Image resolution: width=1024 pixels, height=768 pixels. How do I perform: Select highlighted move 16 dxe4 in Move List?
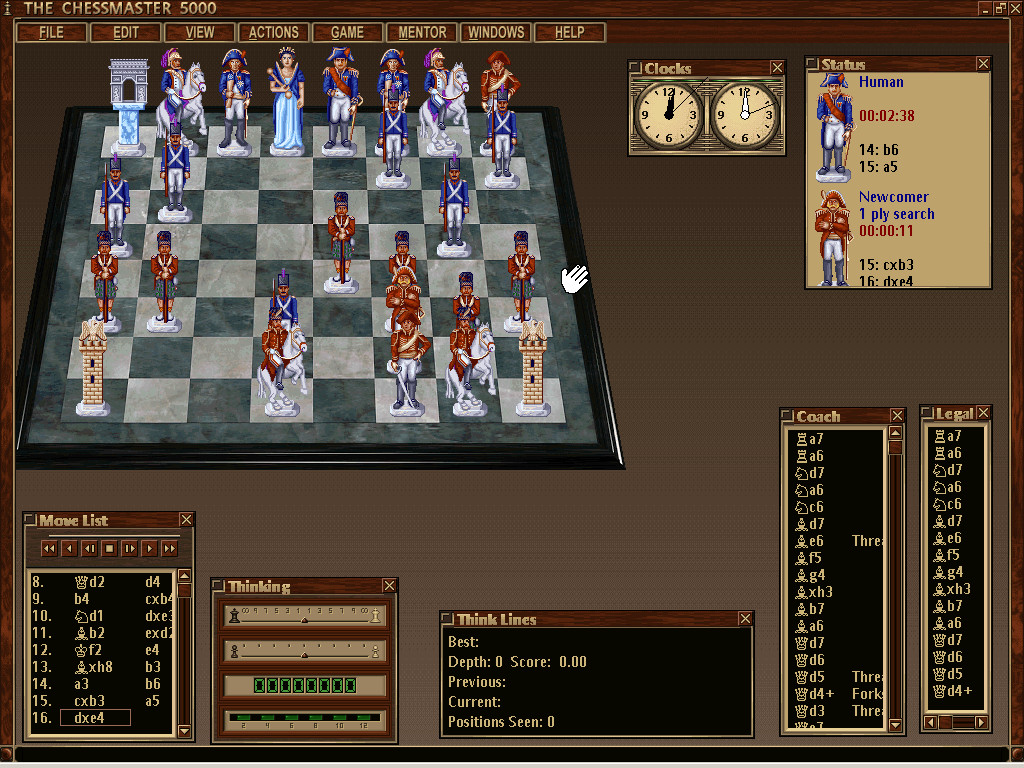click(x=95, y=718)
